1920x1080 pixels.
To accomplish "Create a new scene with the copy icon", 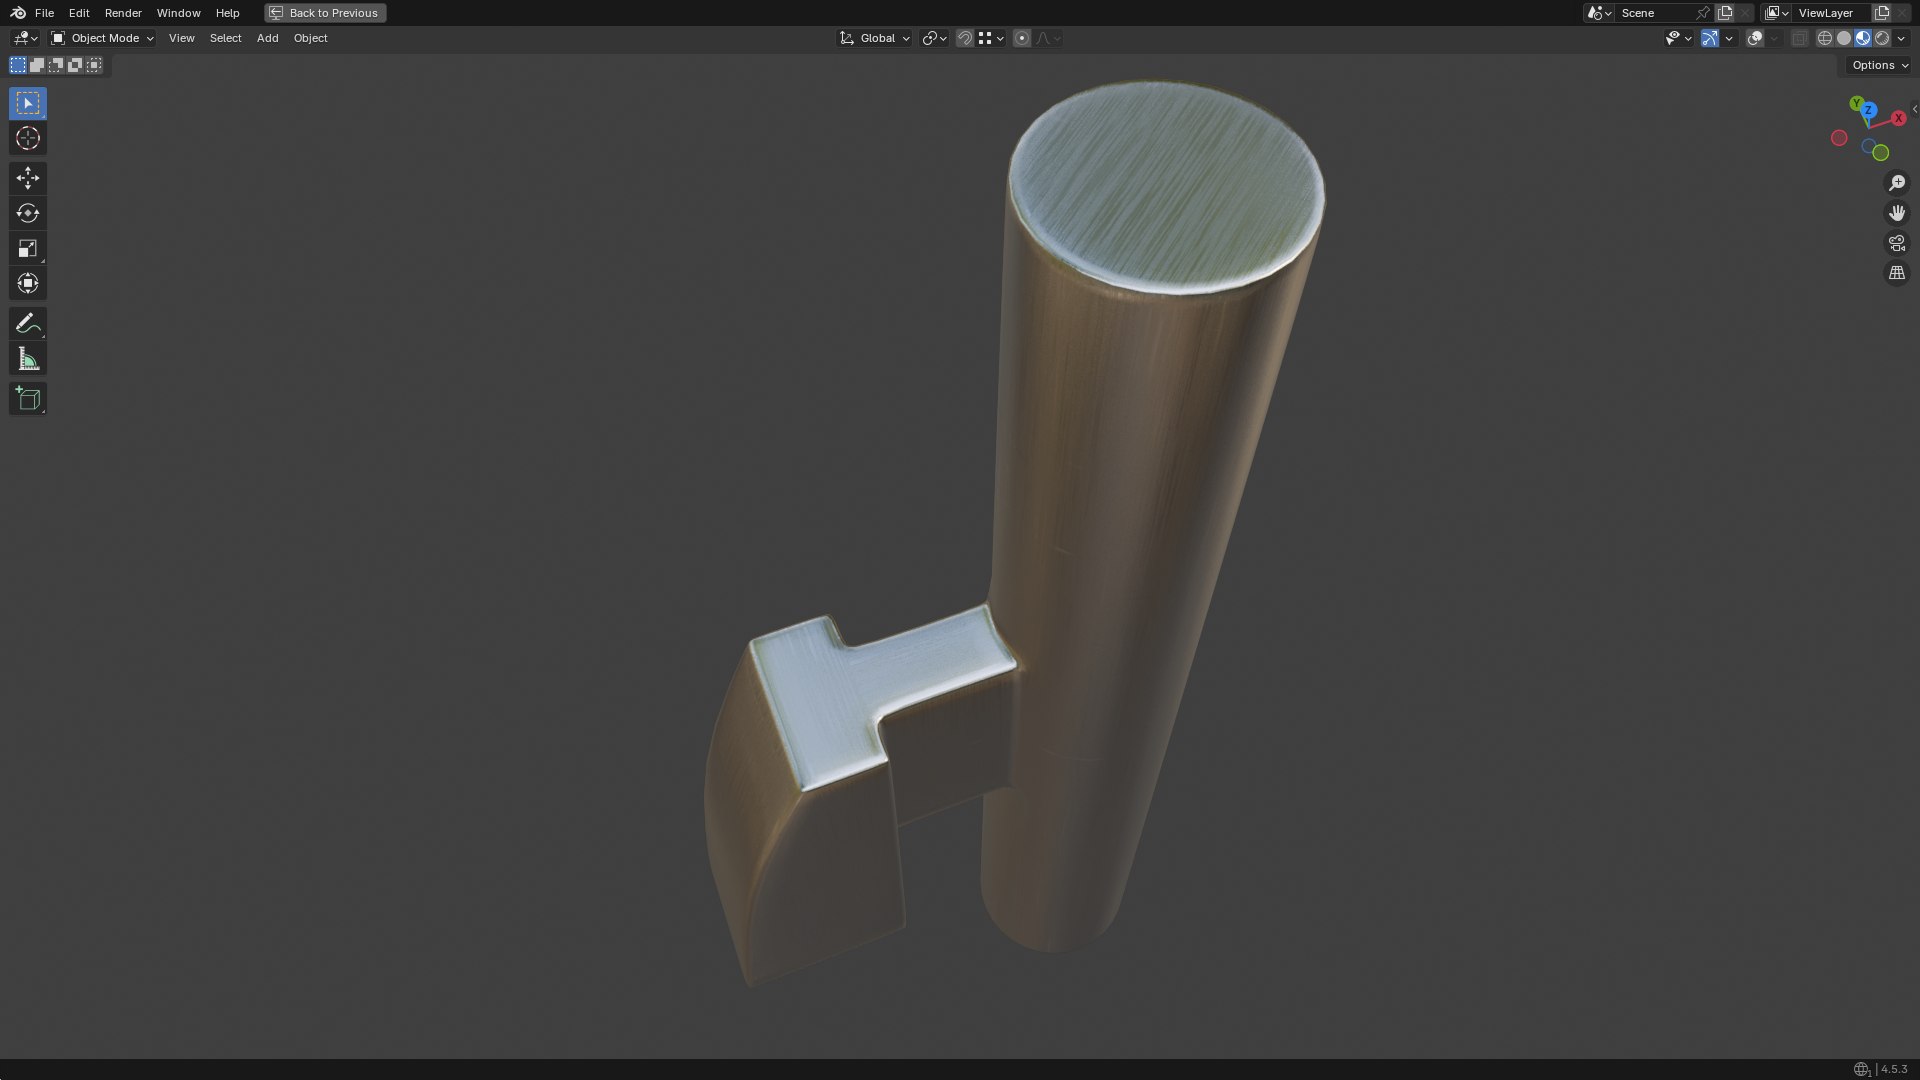I will pyautogui.click(x=1725, y=13).
